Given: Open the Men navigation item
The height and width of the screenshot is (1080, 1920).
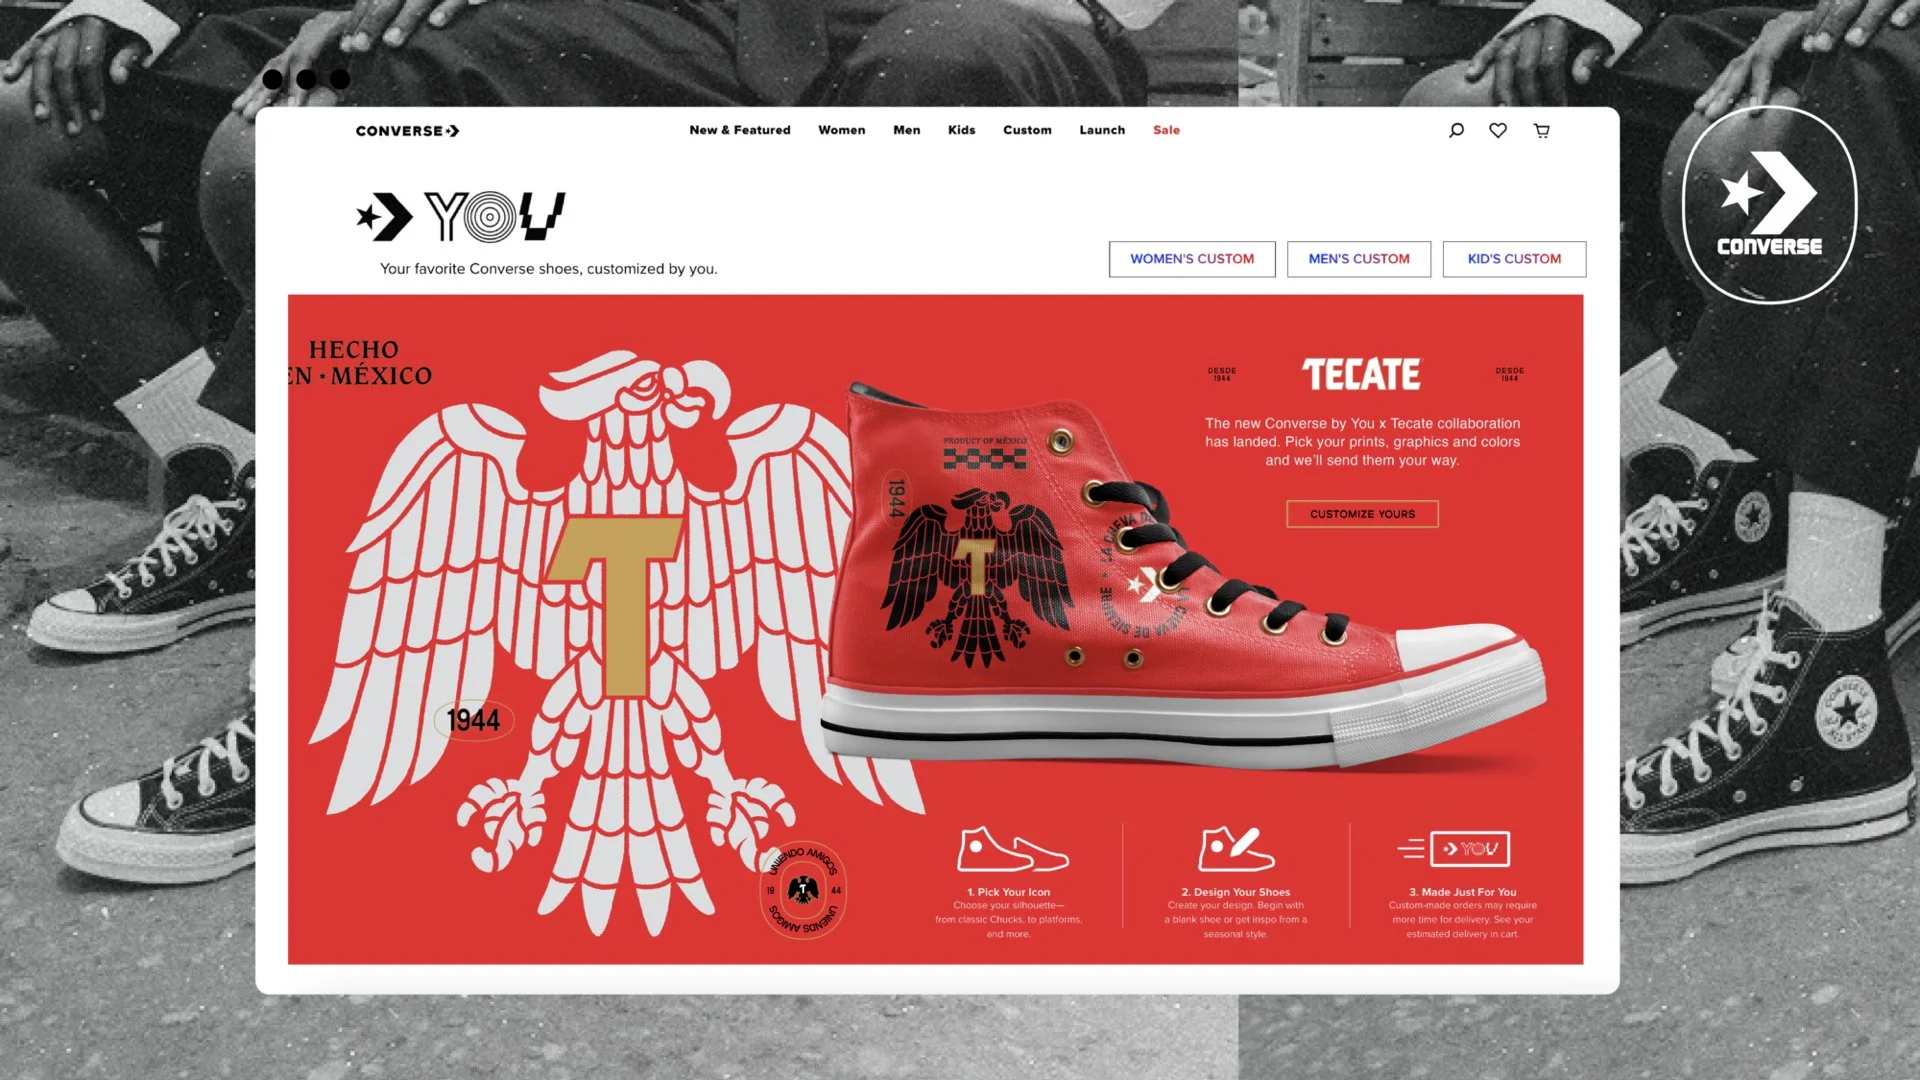Looking at the screenshot, I should tap(907, 130).
